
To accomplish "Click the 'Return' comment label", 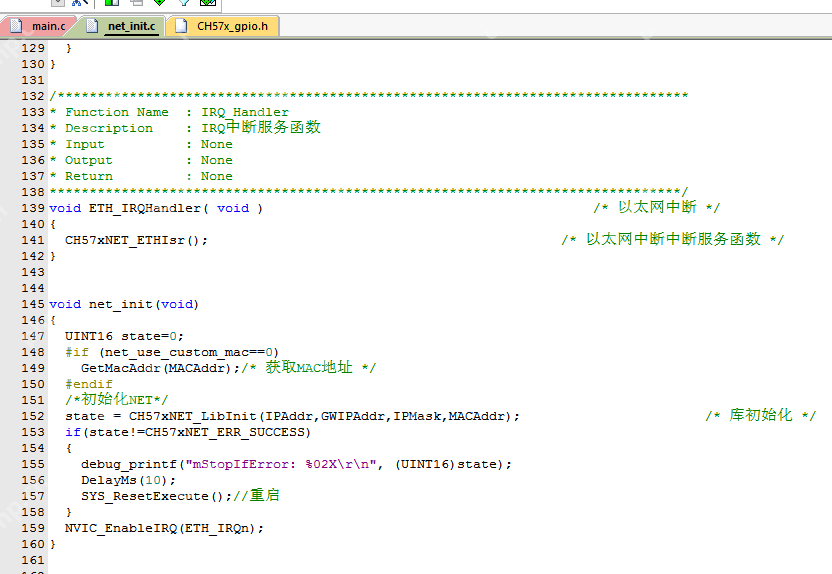I will 89,176.
